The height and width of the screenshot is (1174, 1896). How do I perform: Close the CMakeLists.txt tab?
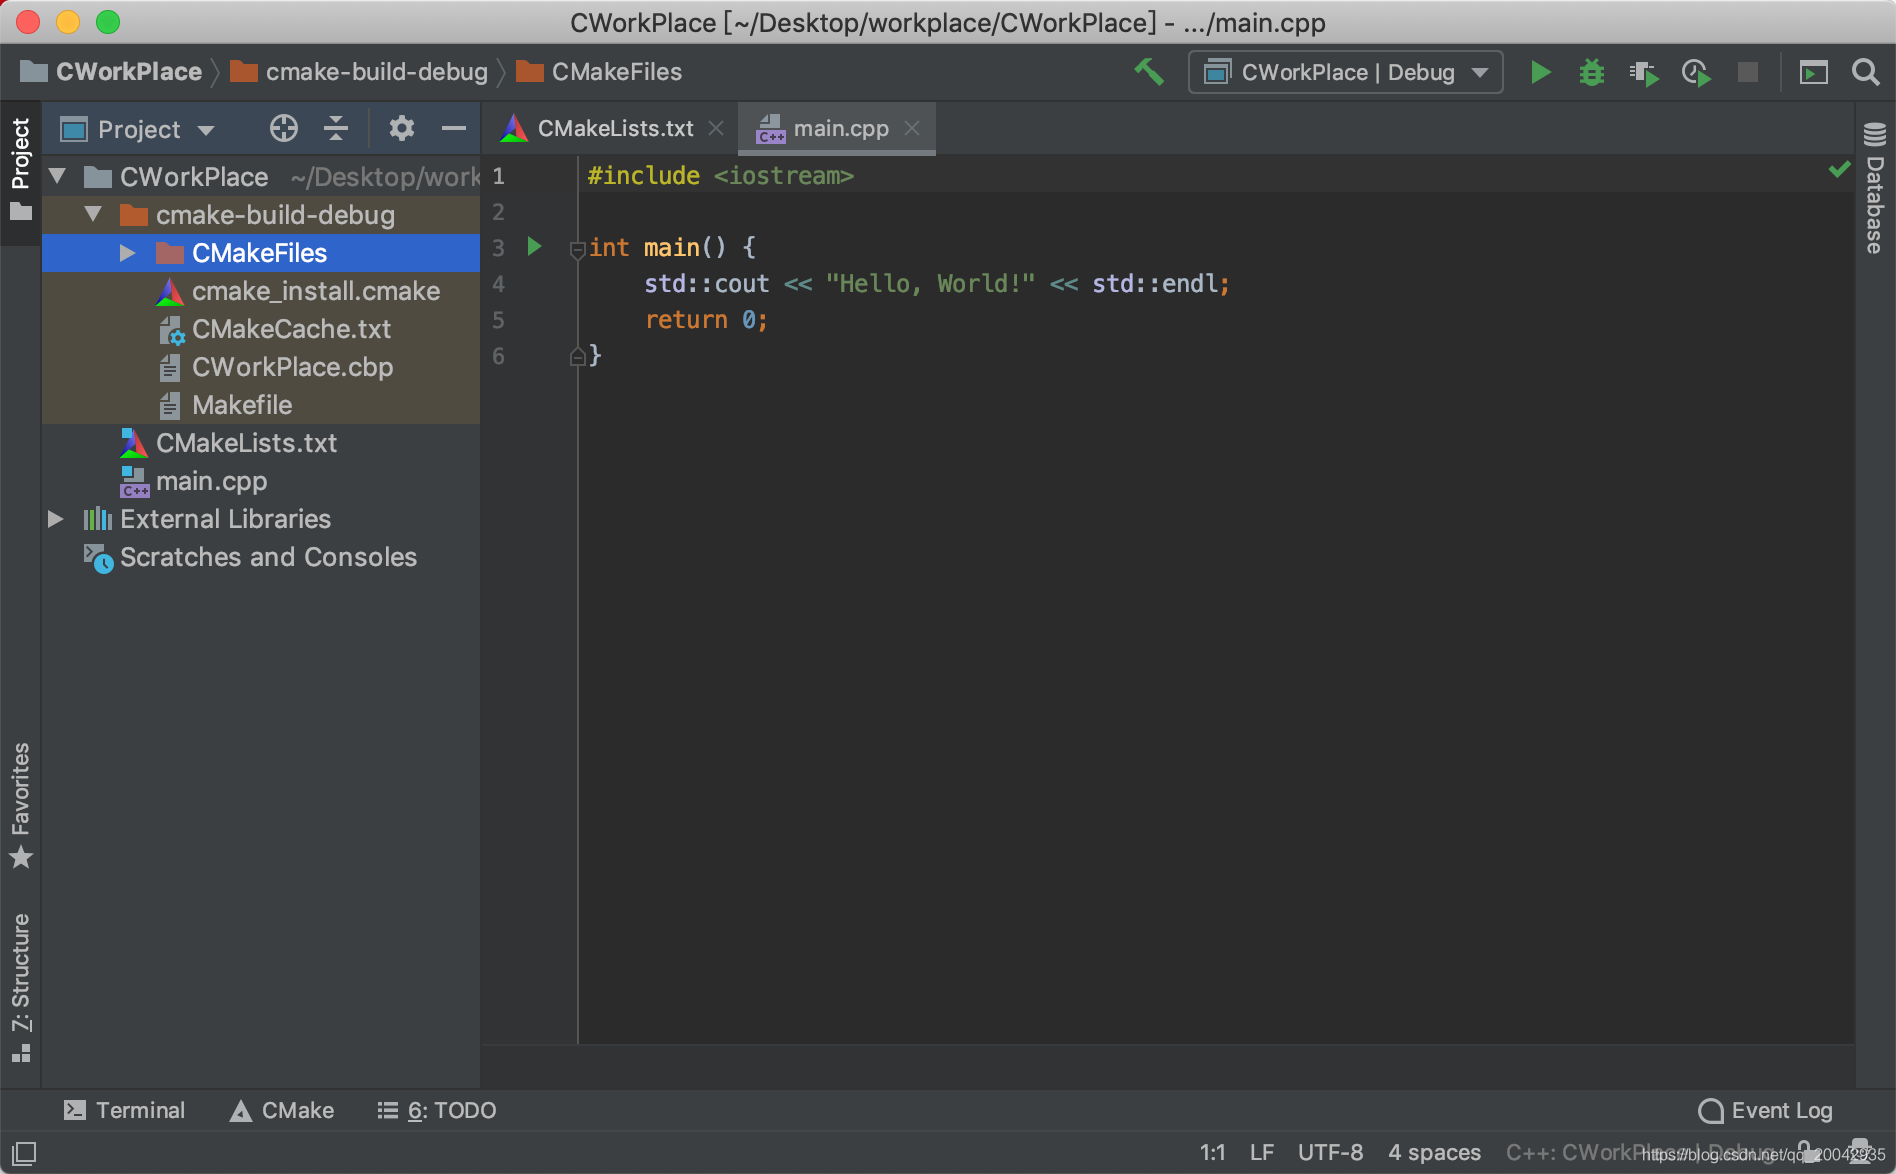(716, 128)
